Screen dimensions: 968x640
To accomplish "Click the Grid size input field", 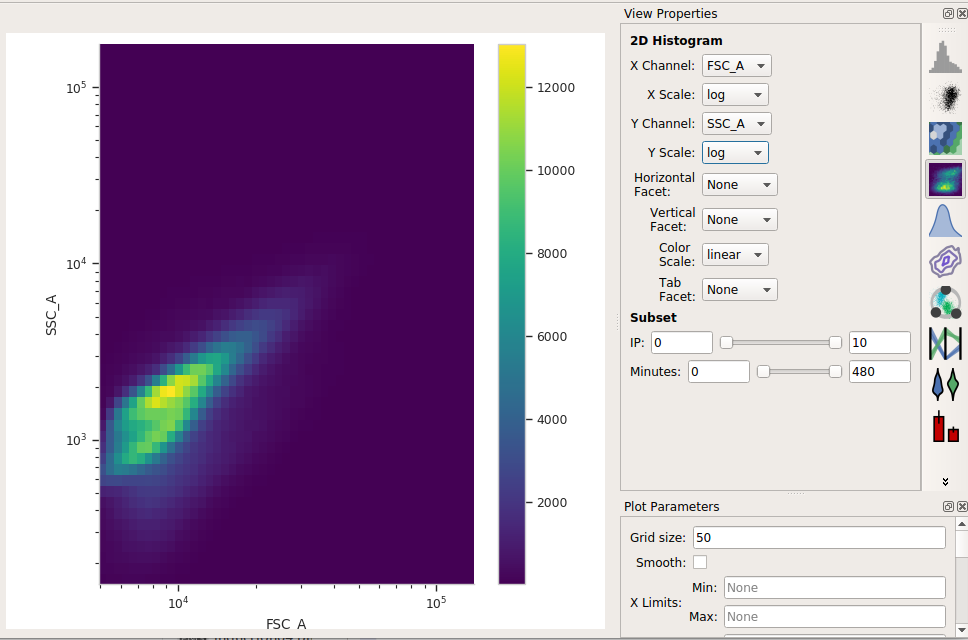I will pos(819,538).
